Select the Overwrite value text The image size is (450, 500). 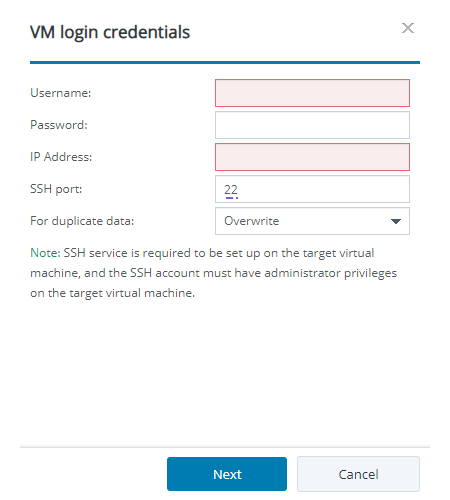[x=252, y=221]
